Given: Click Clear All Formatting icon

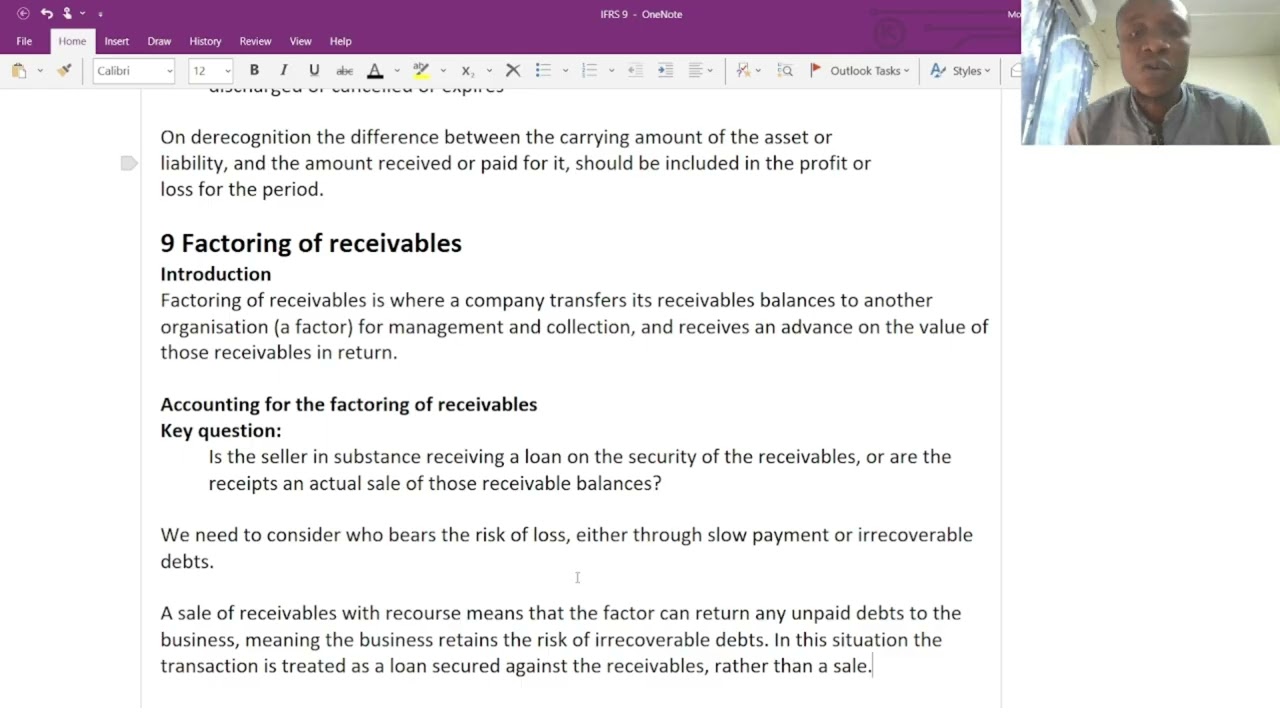Looking at the screenshot, I should 513,71.
